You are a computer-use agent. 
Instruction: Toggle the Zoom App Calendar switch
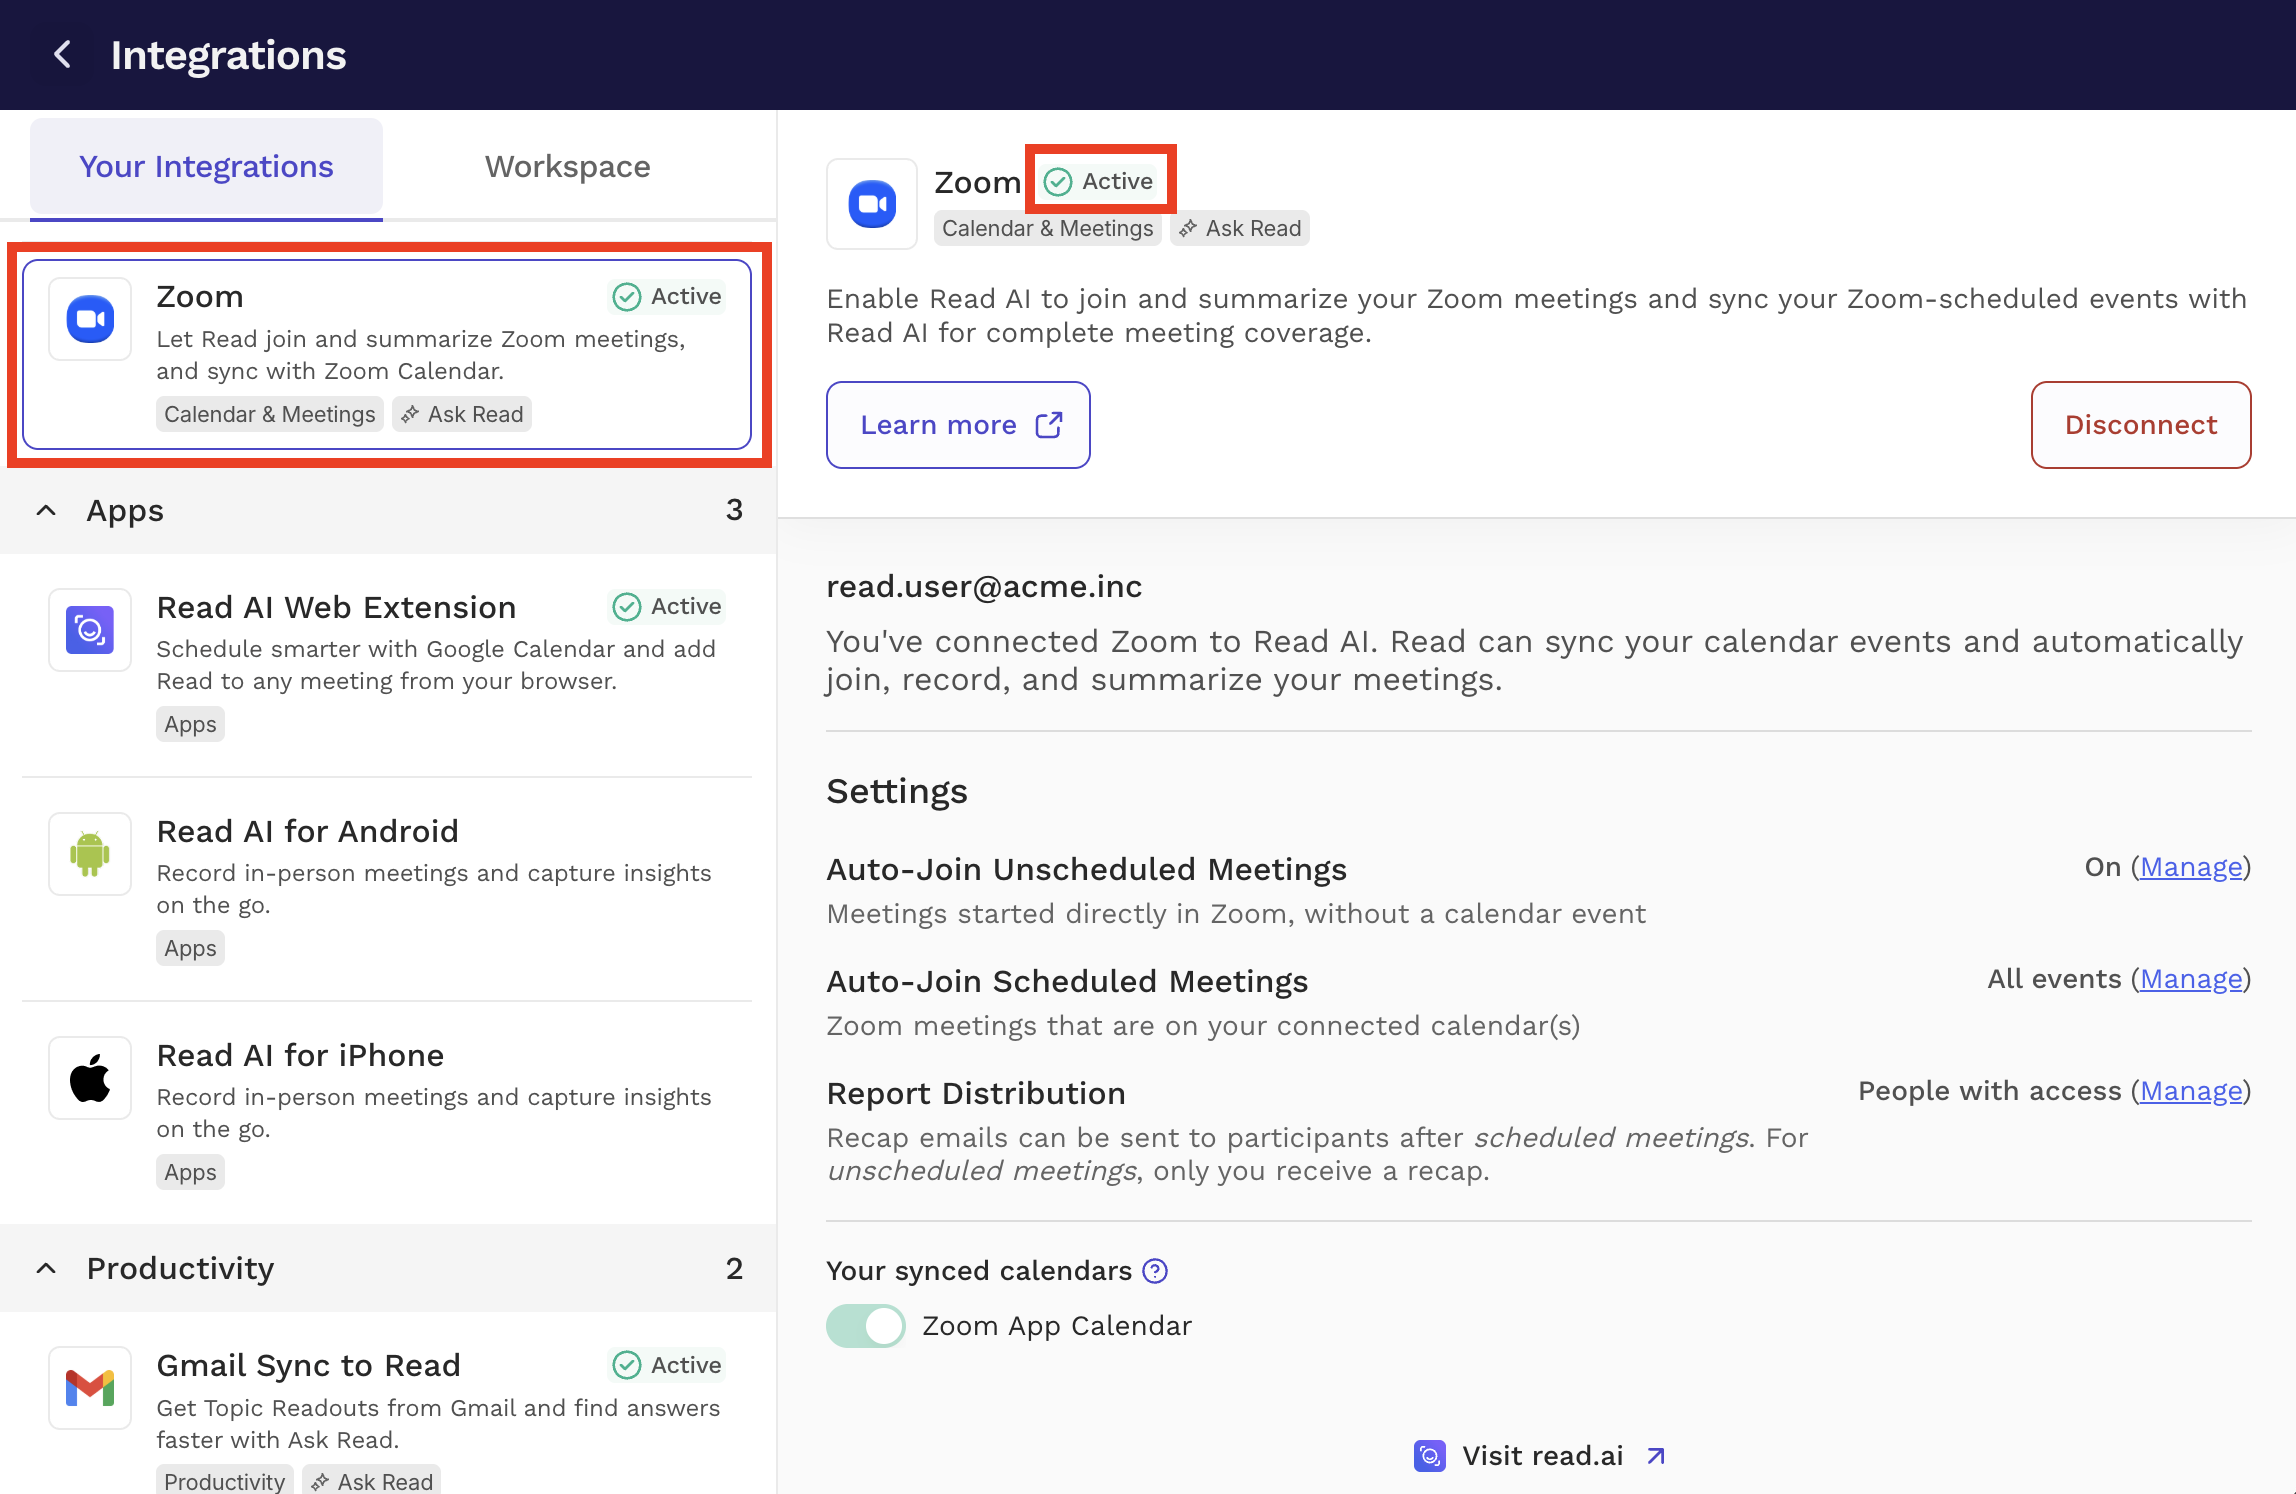866,1326
